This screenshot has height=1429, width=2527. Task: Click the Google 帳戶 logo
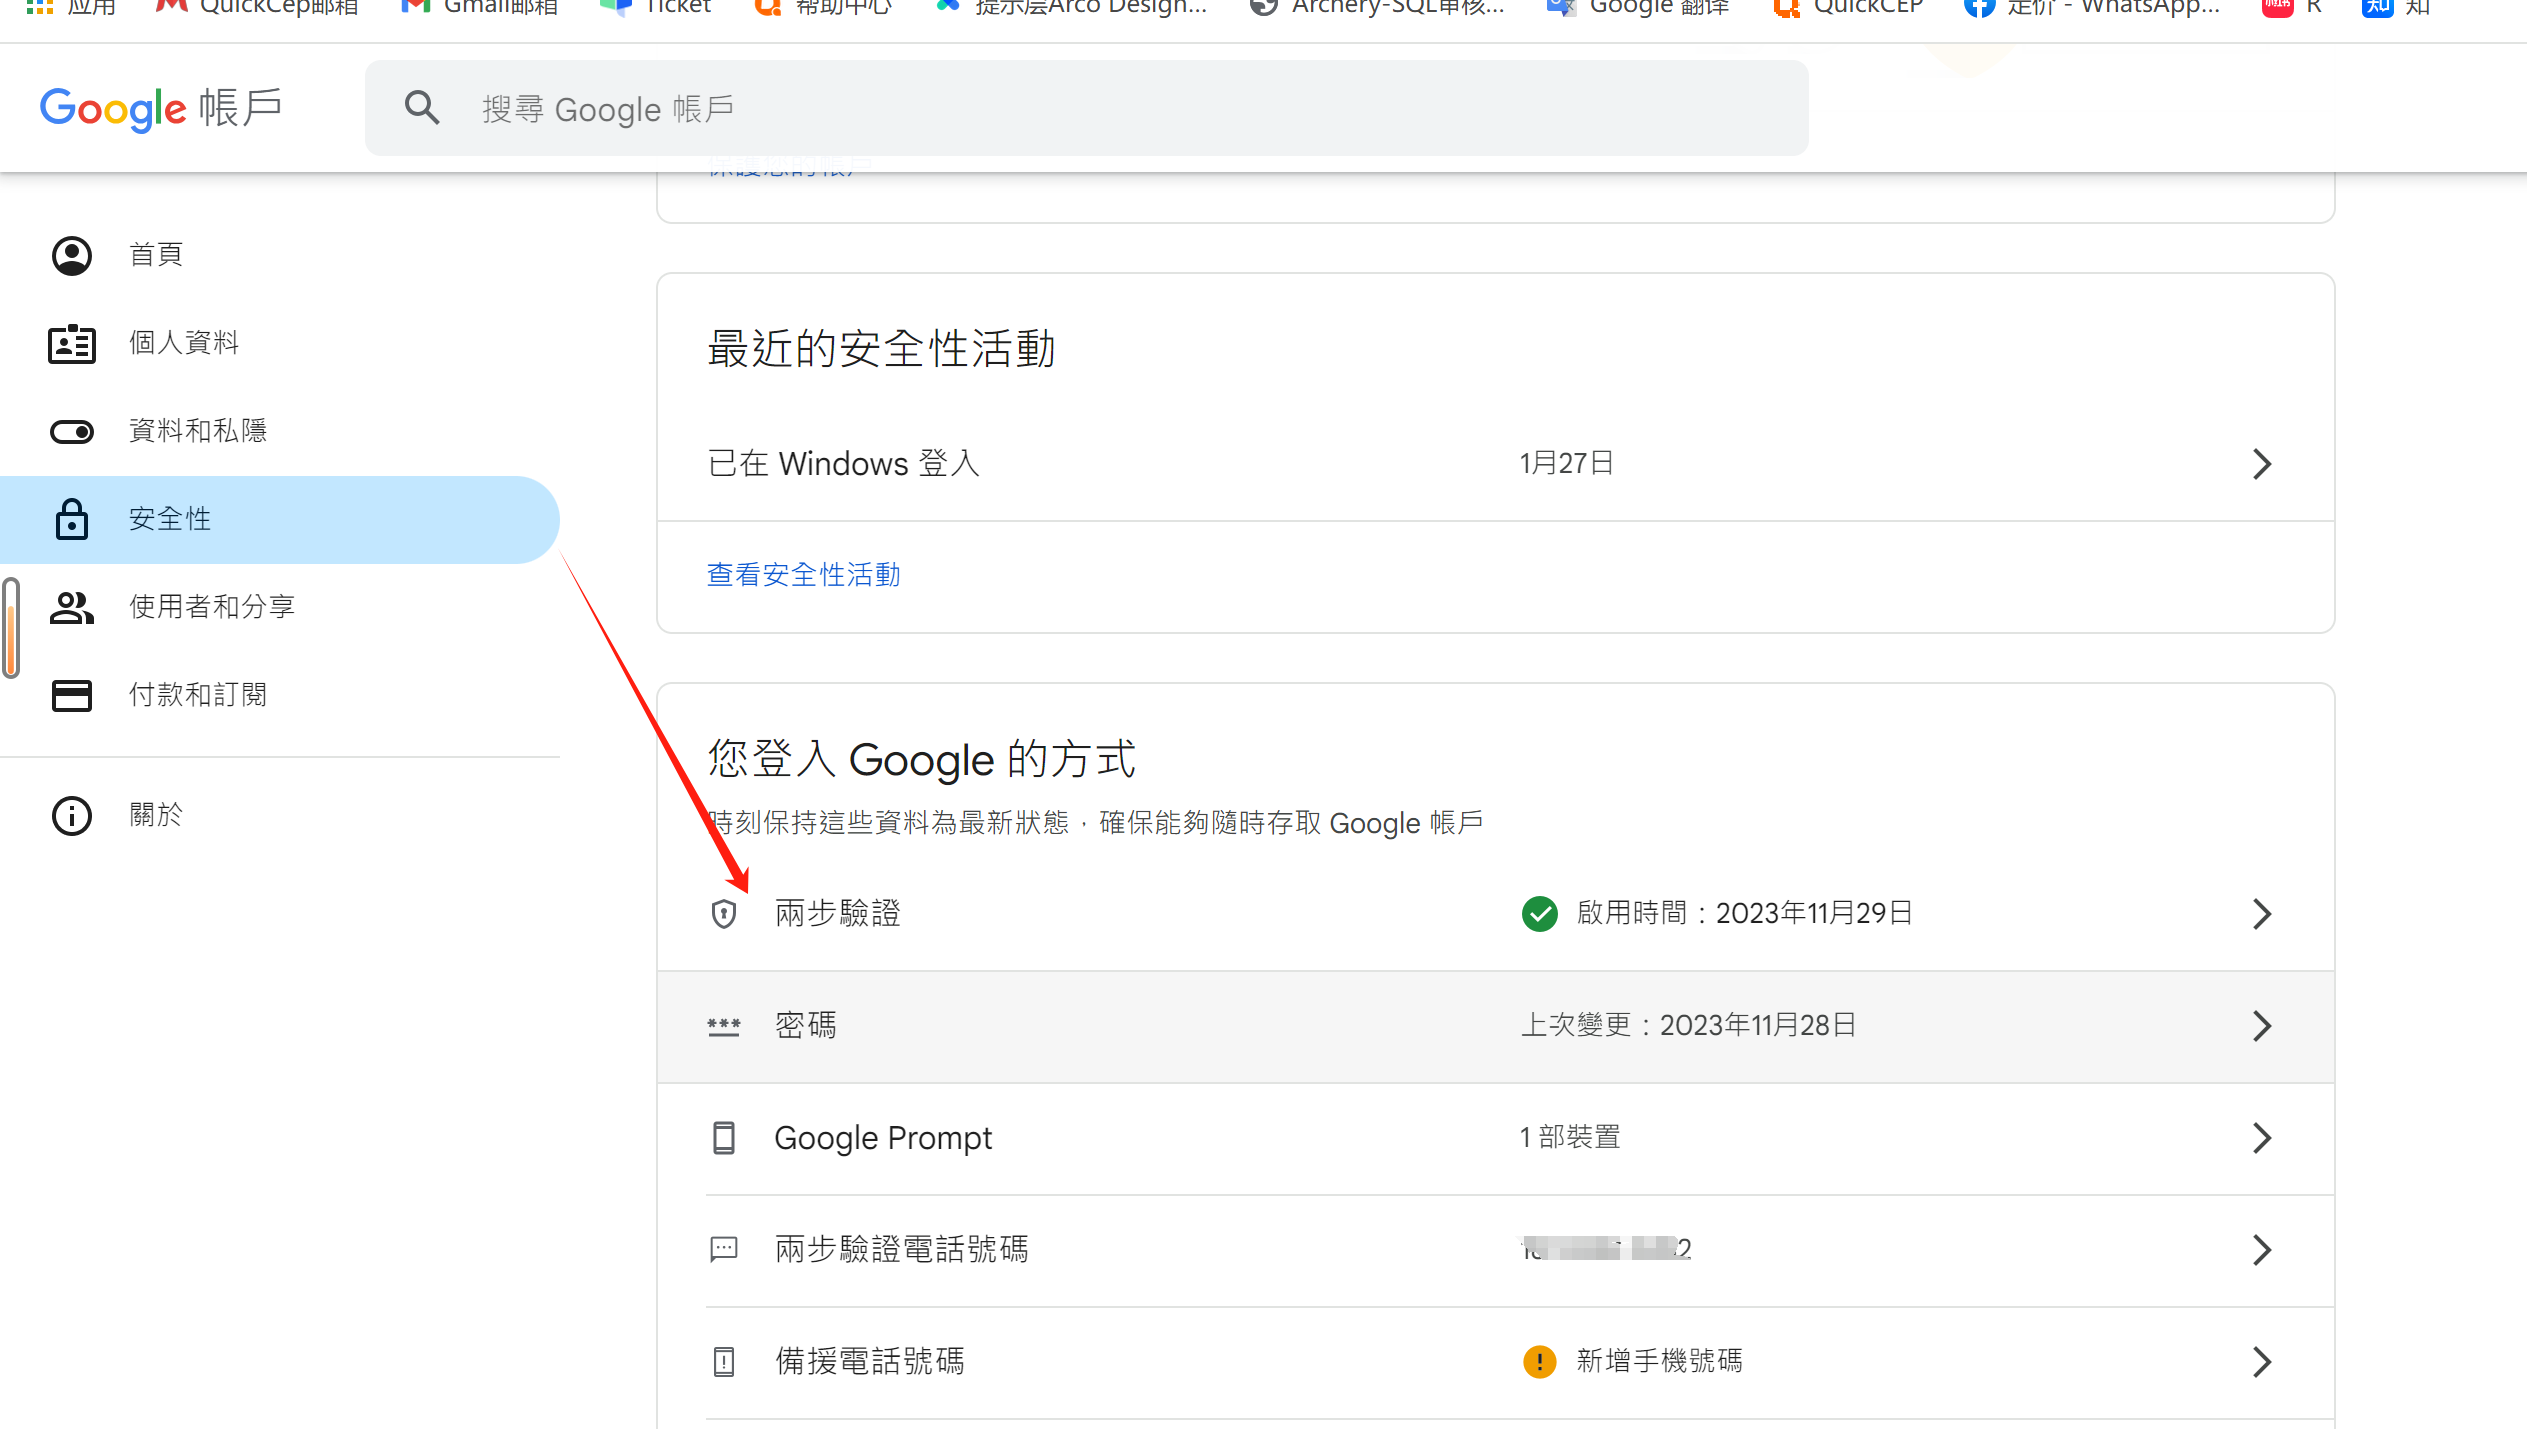[x=160, y=108]
